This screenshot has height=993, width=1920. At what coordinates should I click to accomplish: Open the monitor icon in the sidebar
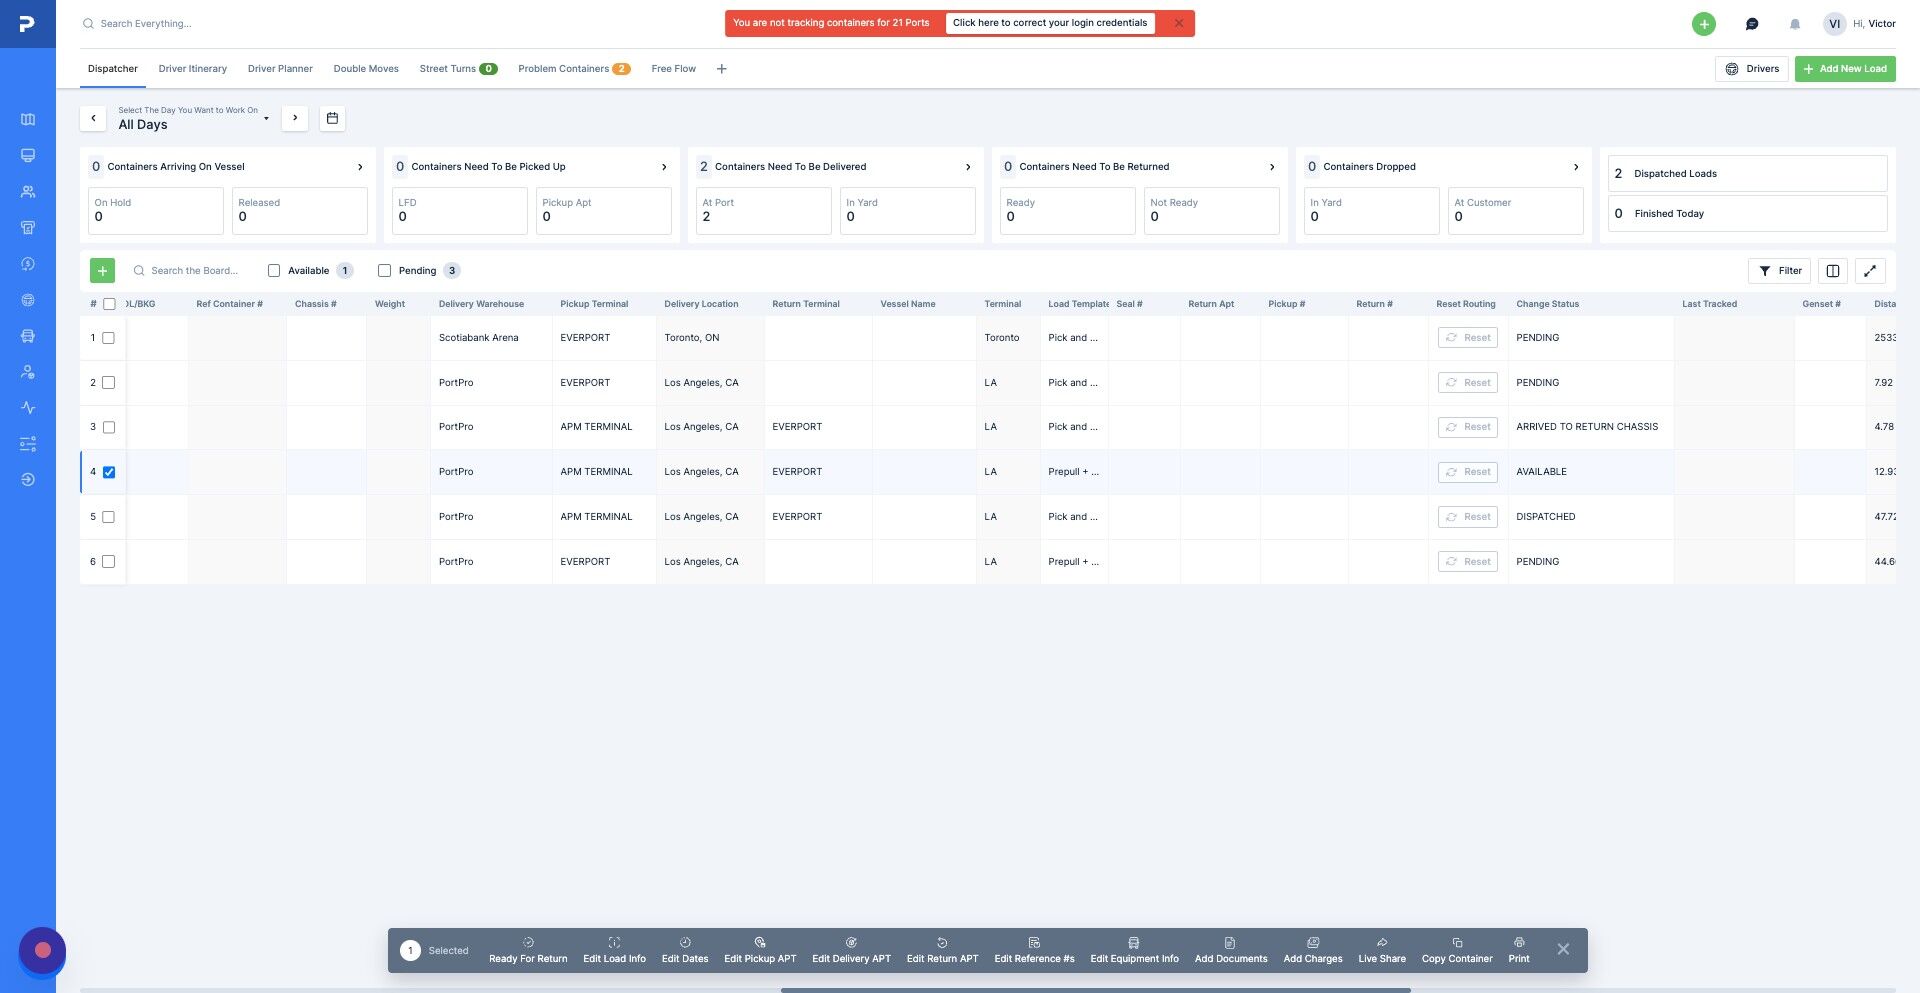click(x=28, y=156)
